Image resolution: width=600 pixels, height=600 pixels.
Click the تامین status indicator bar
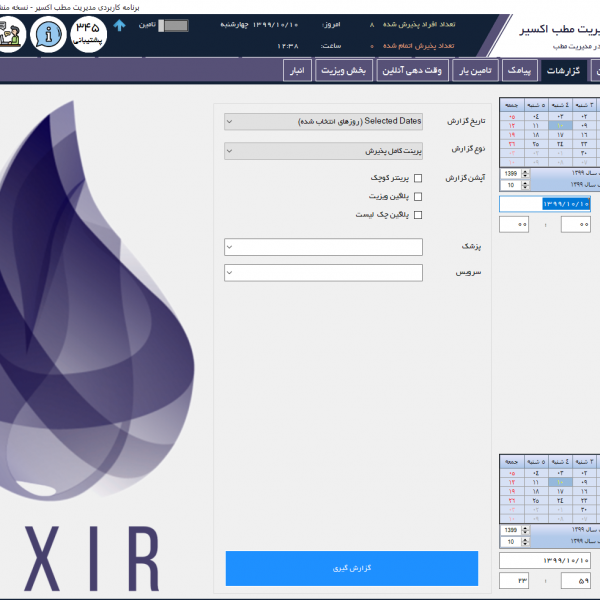[x=175, y=24]
